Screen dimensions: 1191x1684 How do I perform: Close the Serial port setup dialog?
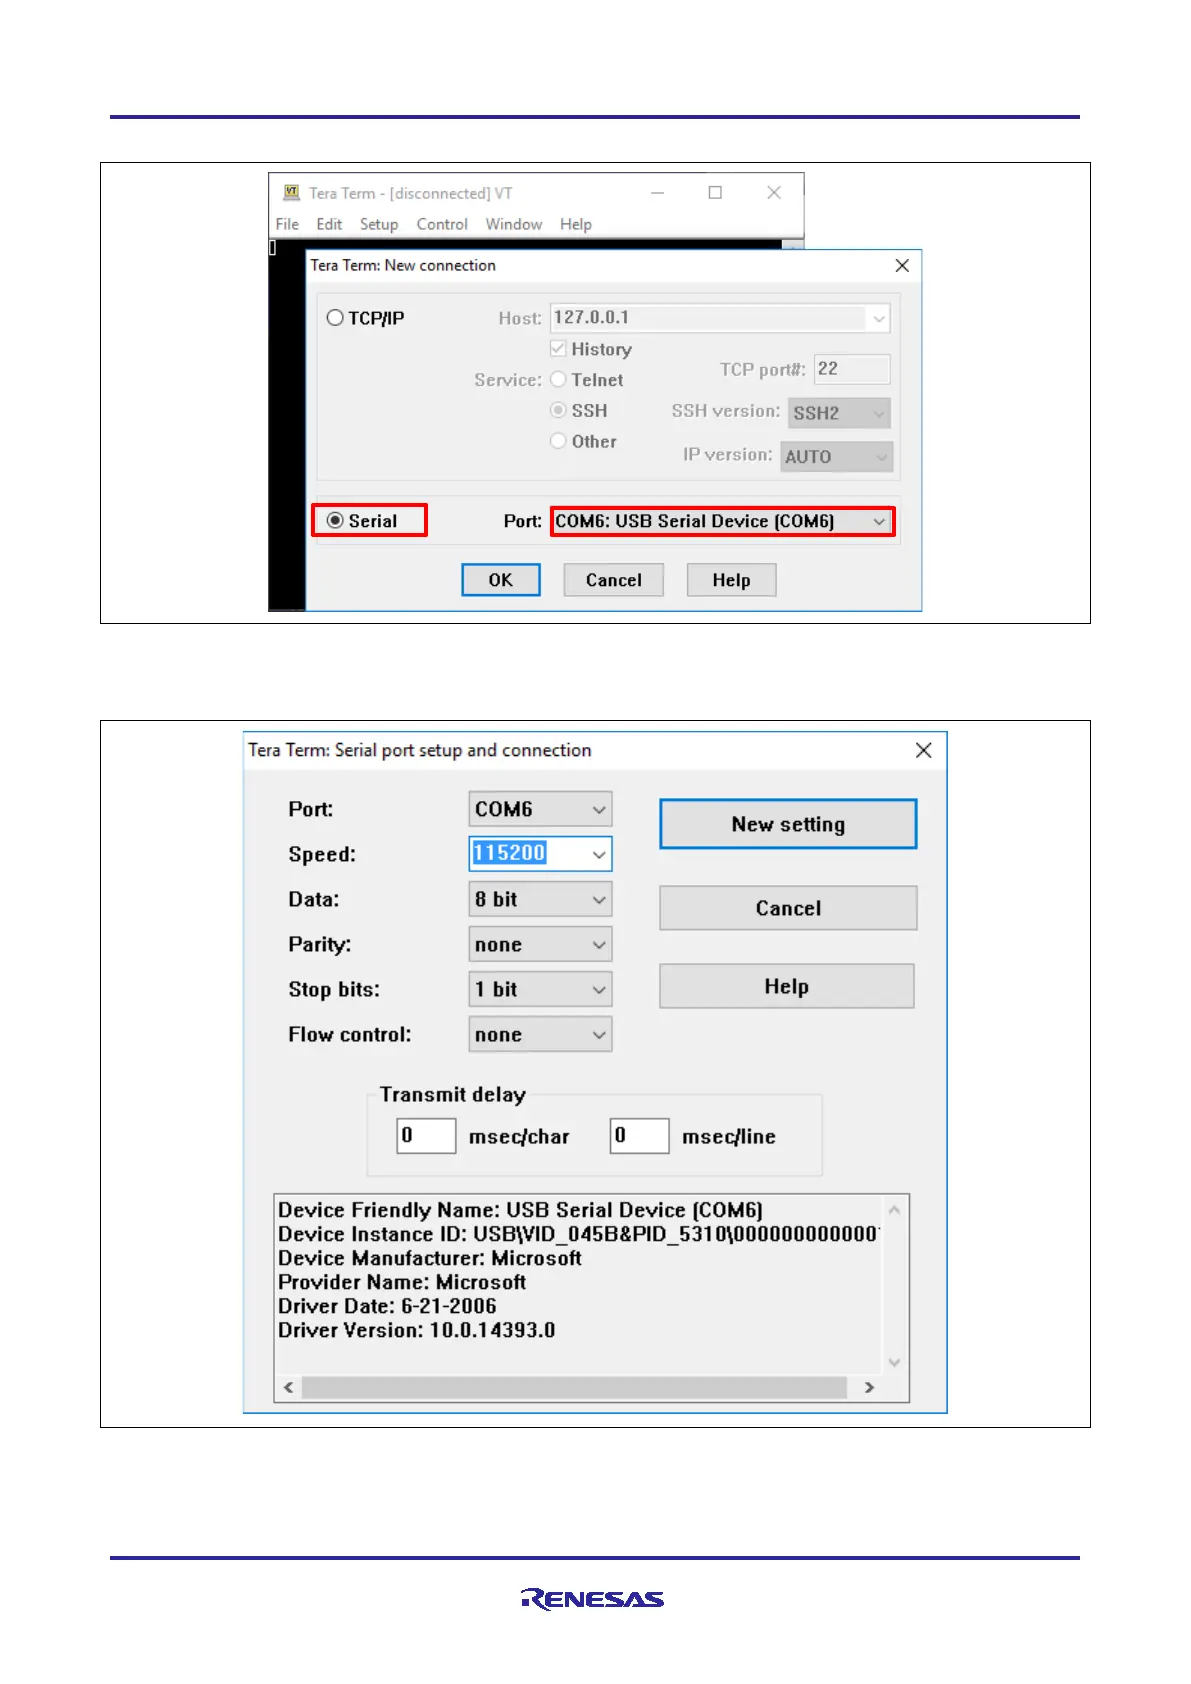[923, 750]
